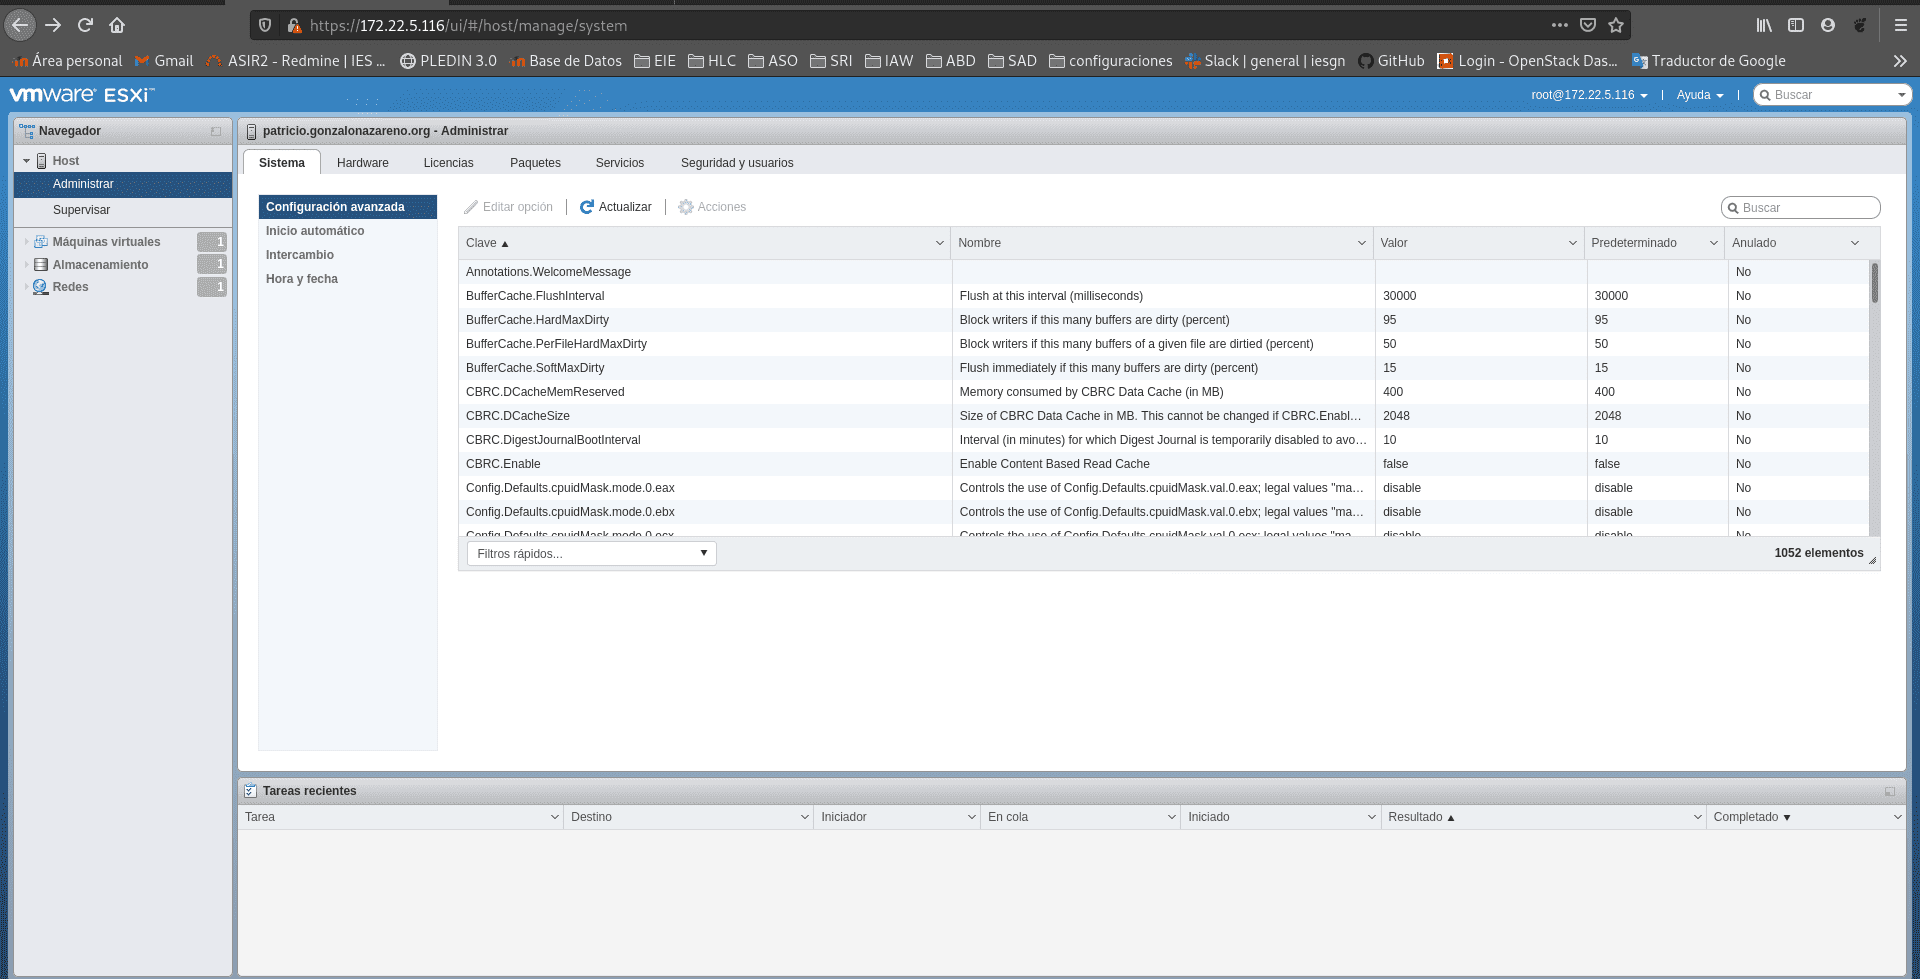Sort settings by the Predeterminado column
The image size is (1920, 979).
[1633, 243]
